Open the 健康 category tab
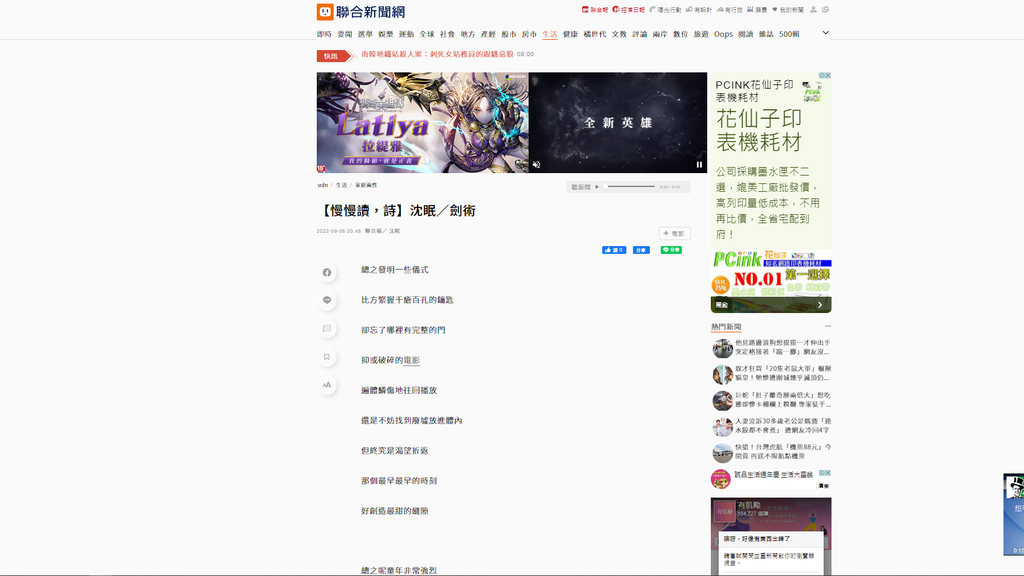Image resolution: width=1024 pixels, height=576 pixels. tap(570, 34)
